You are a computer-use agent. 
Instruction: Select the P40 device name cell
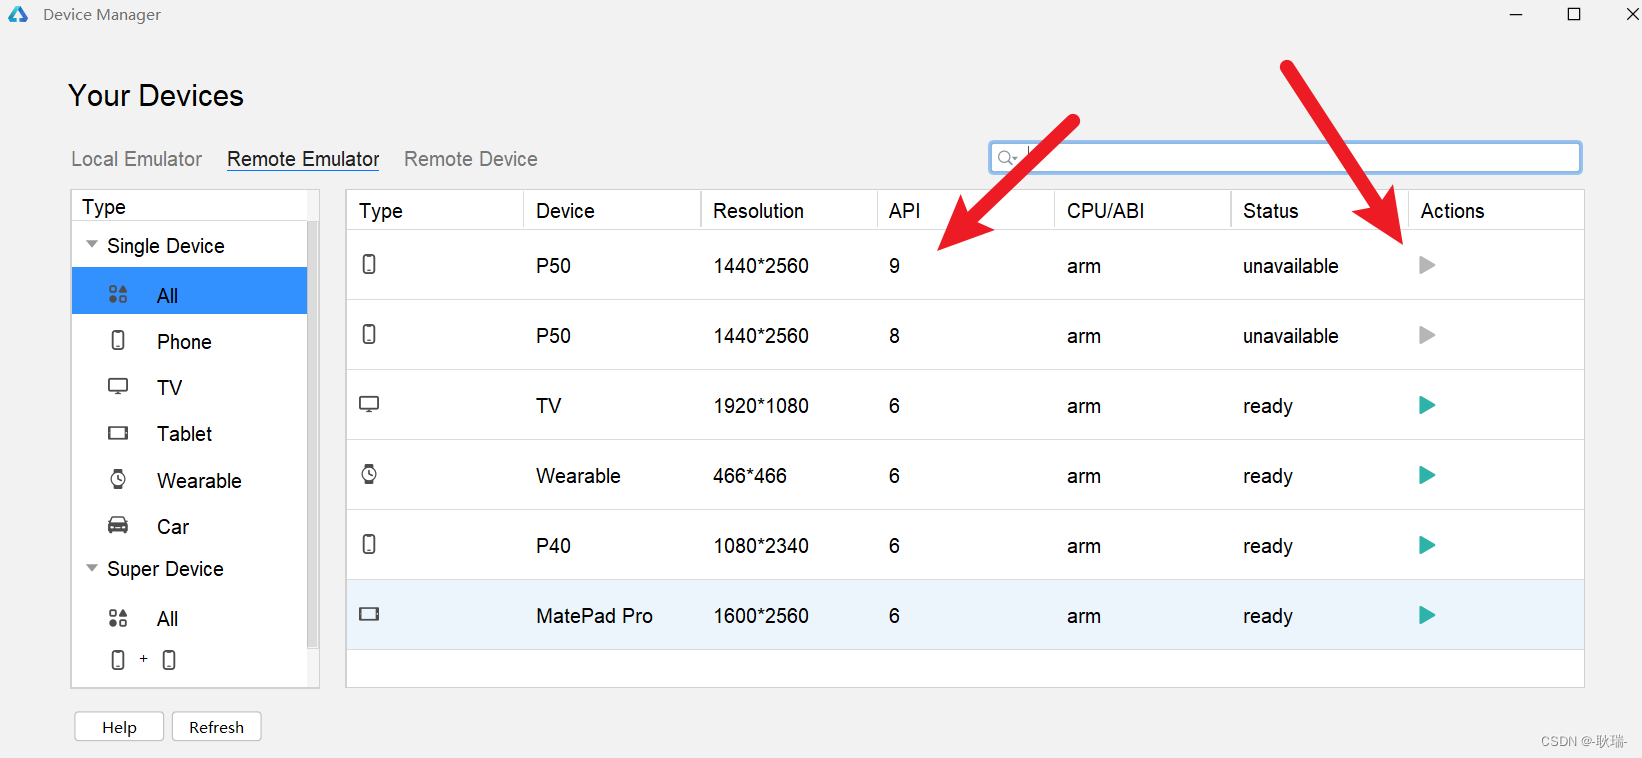click(x=553, y=546)
